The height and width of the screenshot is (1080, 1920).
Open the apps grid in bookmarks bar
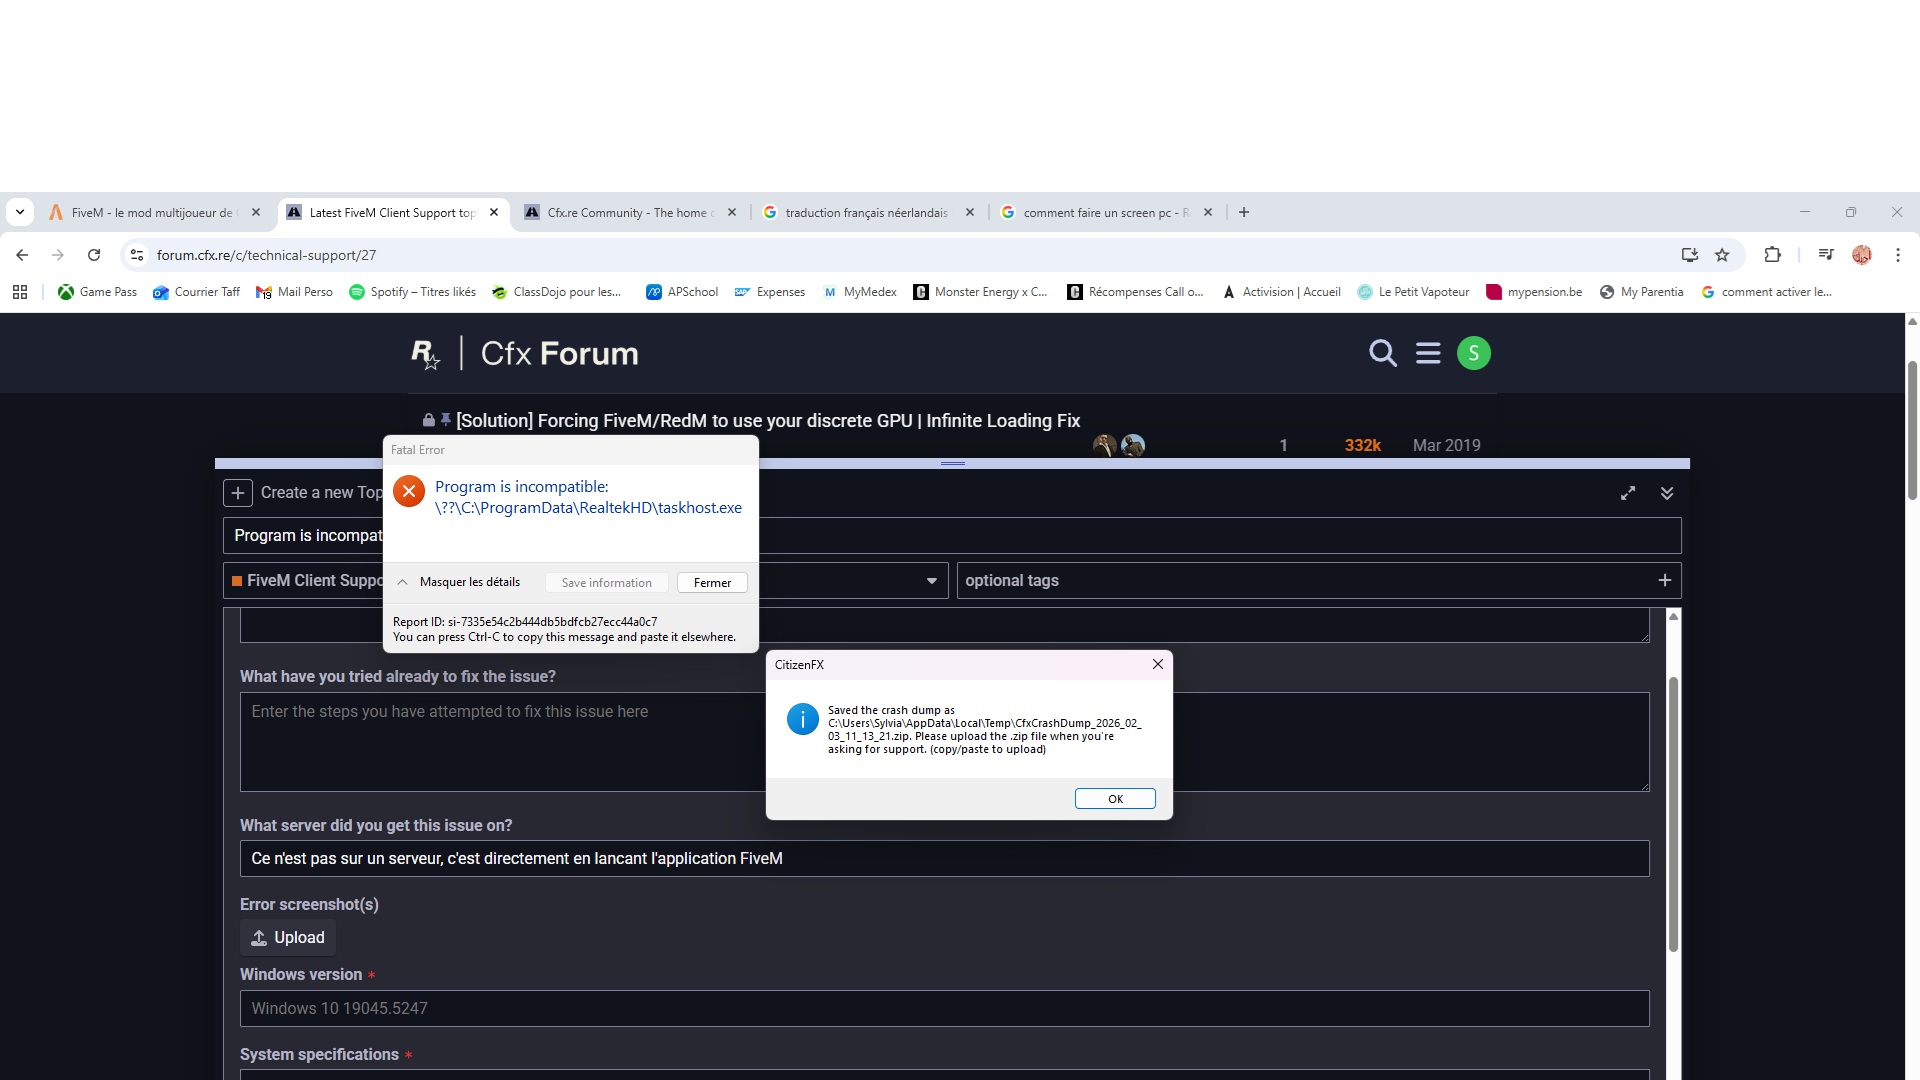(20, 292)
